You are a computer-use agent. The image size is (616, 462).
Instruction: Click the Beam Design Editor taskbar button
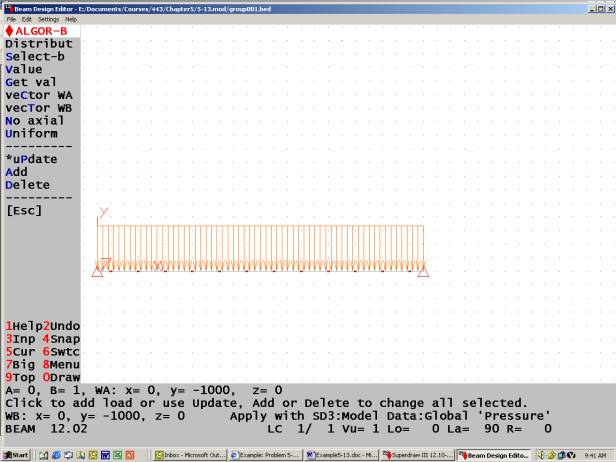(493, 455)
